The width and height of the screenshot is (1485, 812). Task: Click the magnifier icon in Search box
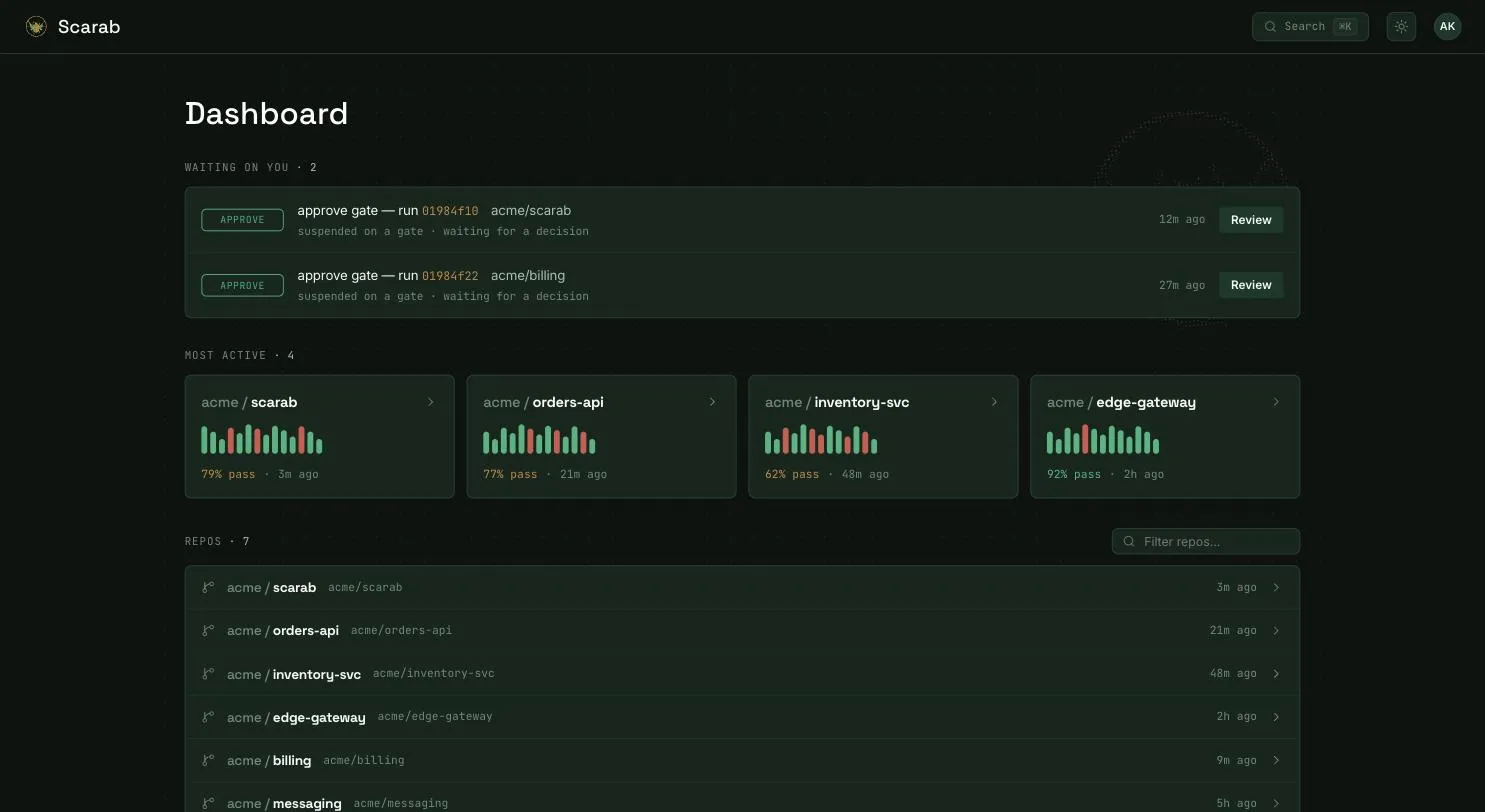click(1270, 27)
